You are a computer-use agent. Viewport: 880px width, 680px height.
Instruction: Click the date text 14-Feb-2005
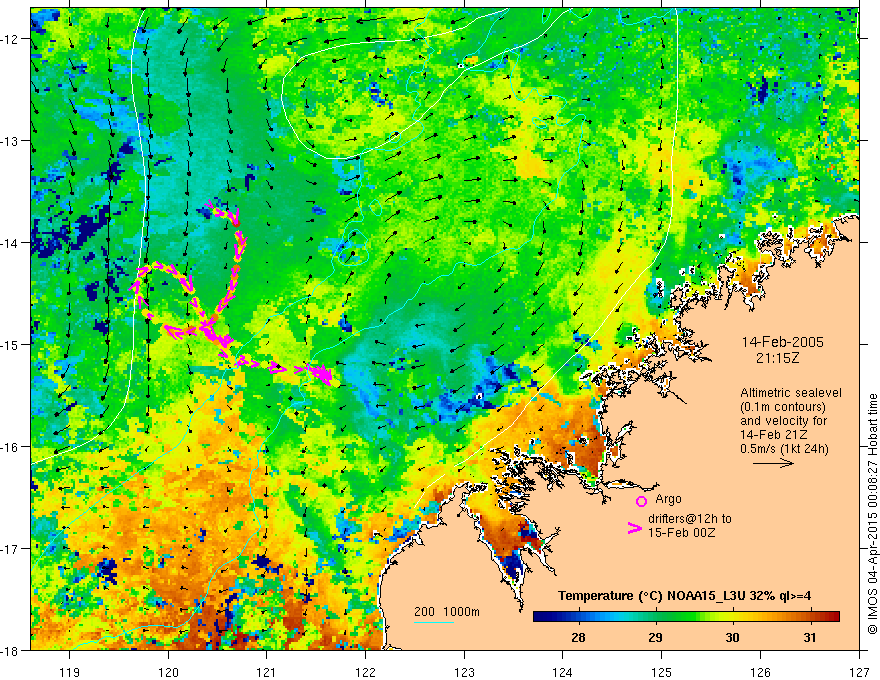[782, 342]
